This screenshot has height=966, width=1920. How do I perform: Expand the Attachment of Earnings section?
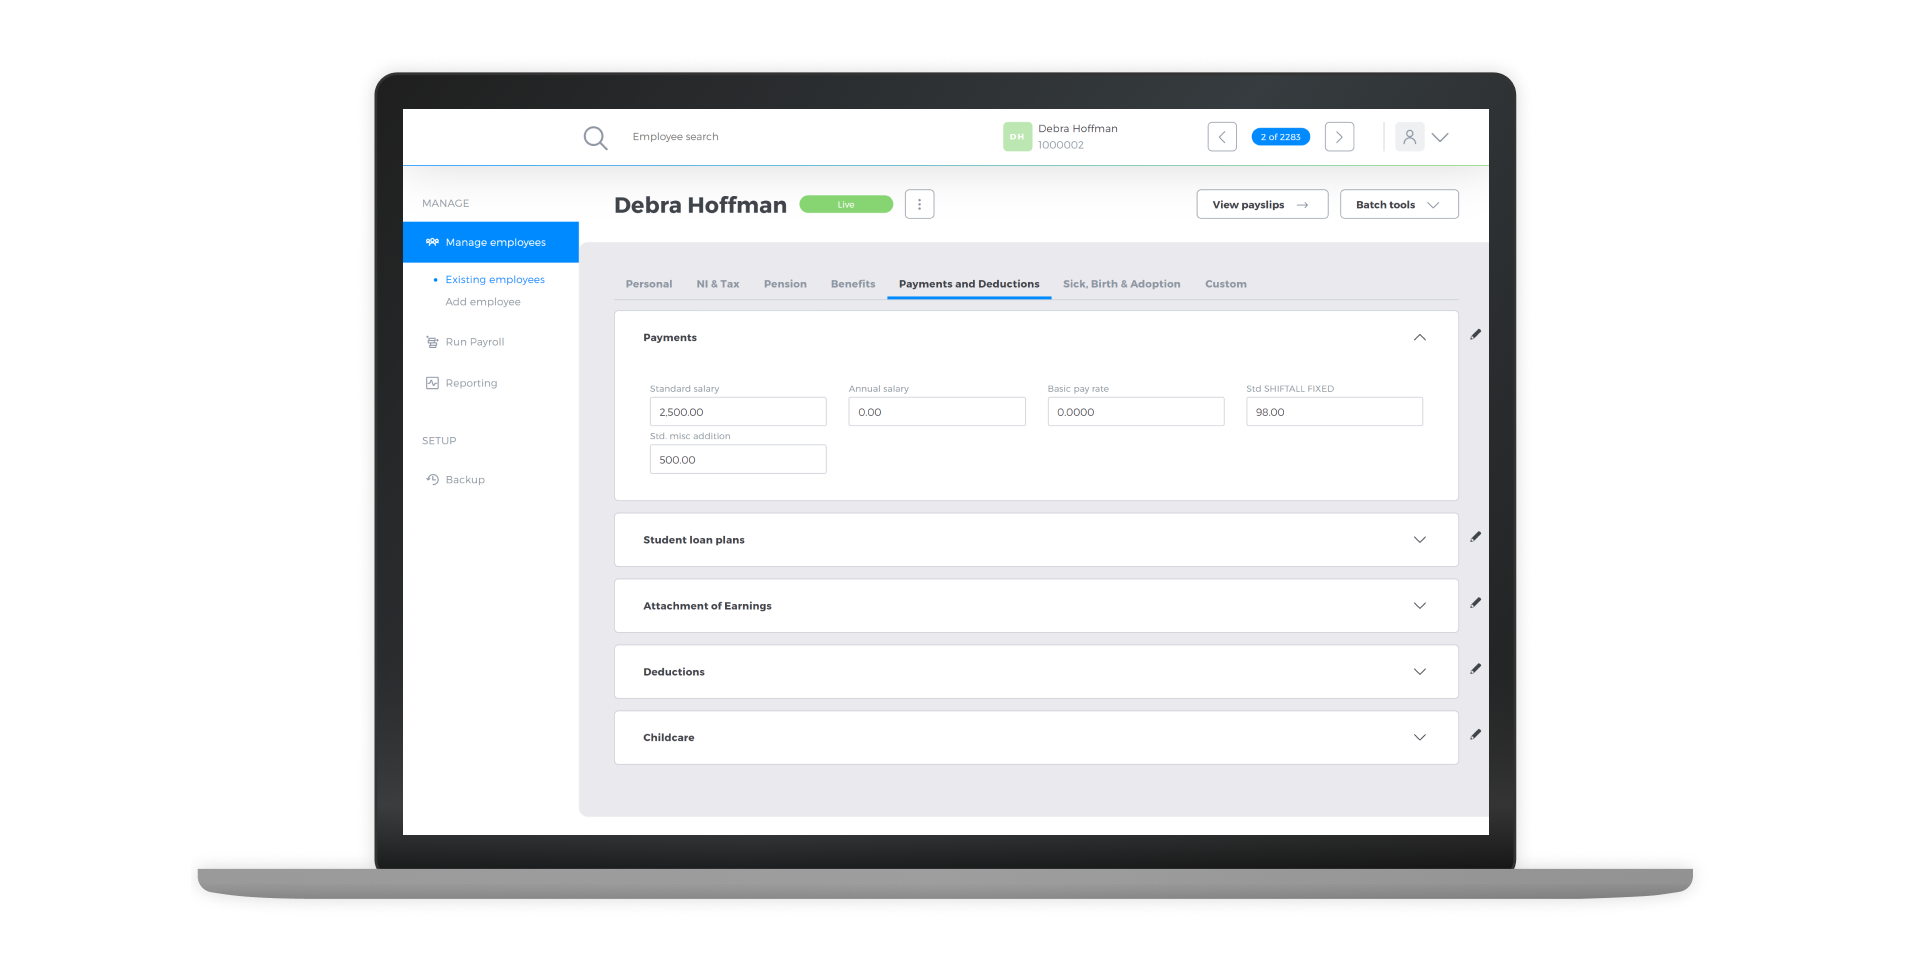[x=1419, y=606]
